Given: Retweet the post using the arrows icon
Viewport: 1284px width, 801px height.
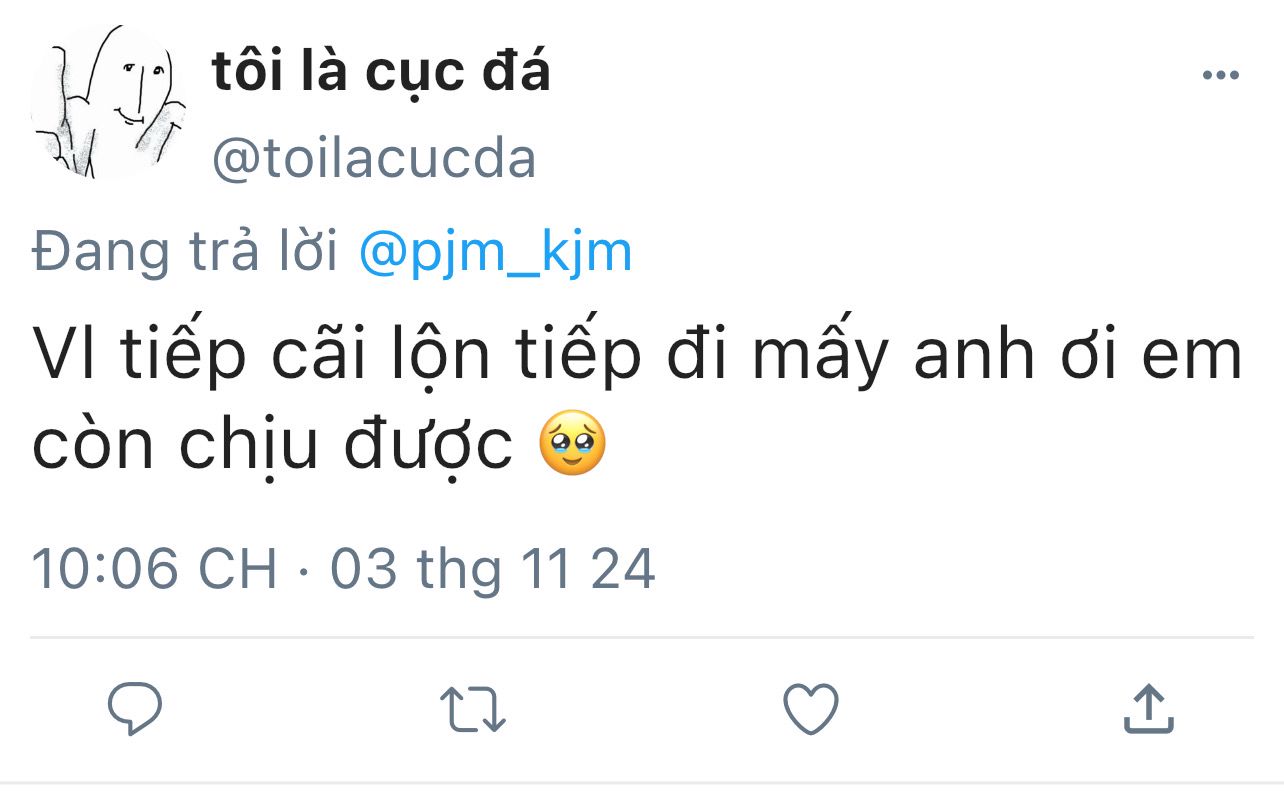Looking at the screenshot, I should click(474, 708).
